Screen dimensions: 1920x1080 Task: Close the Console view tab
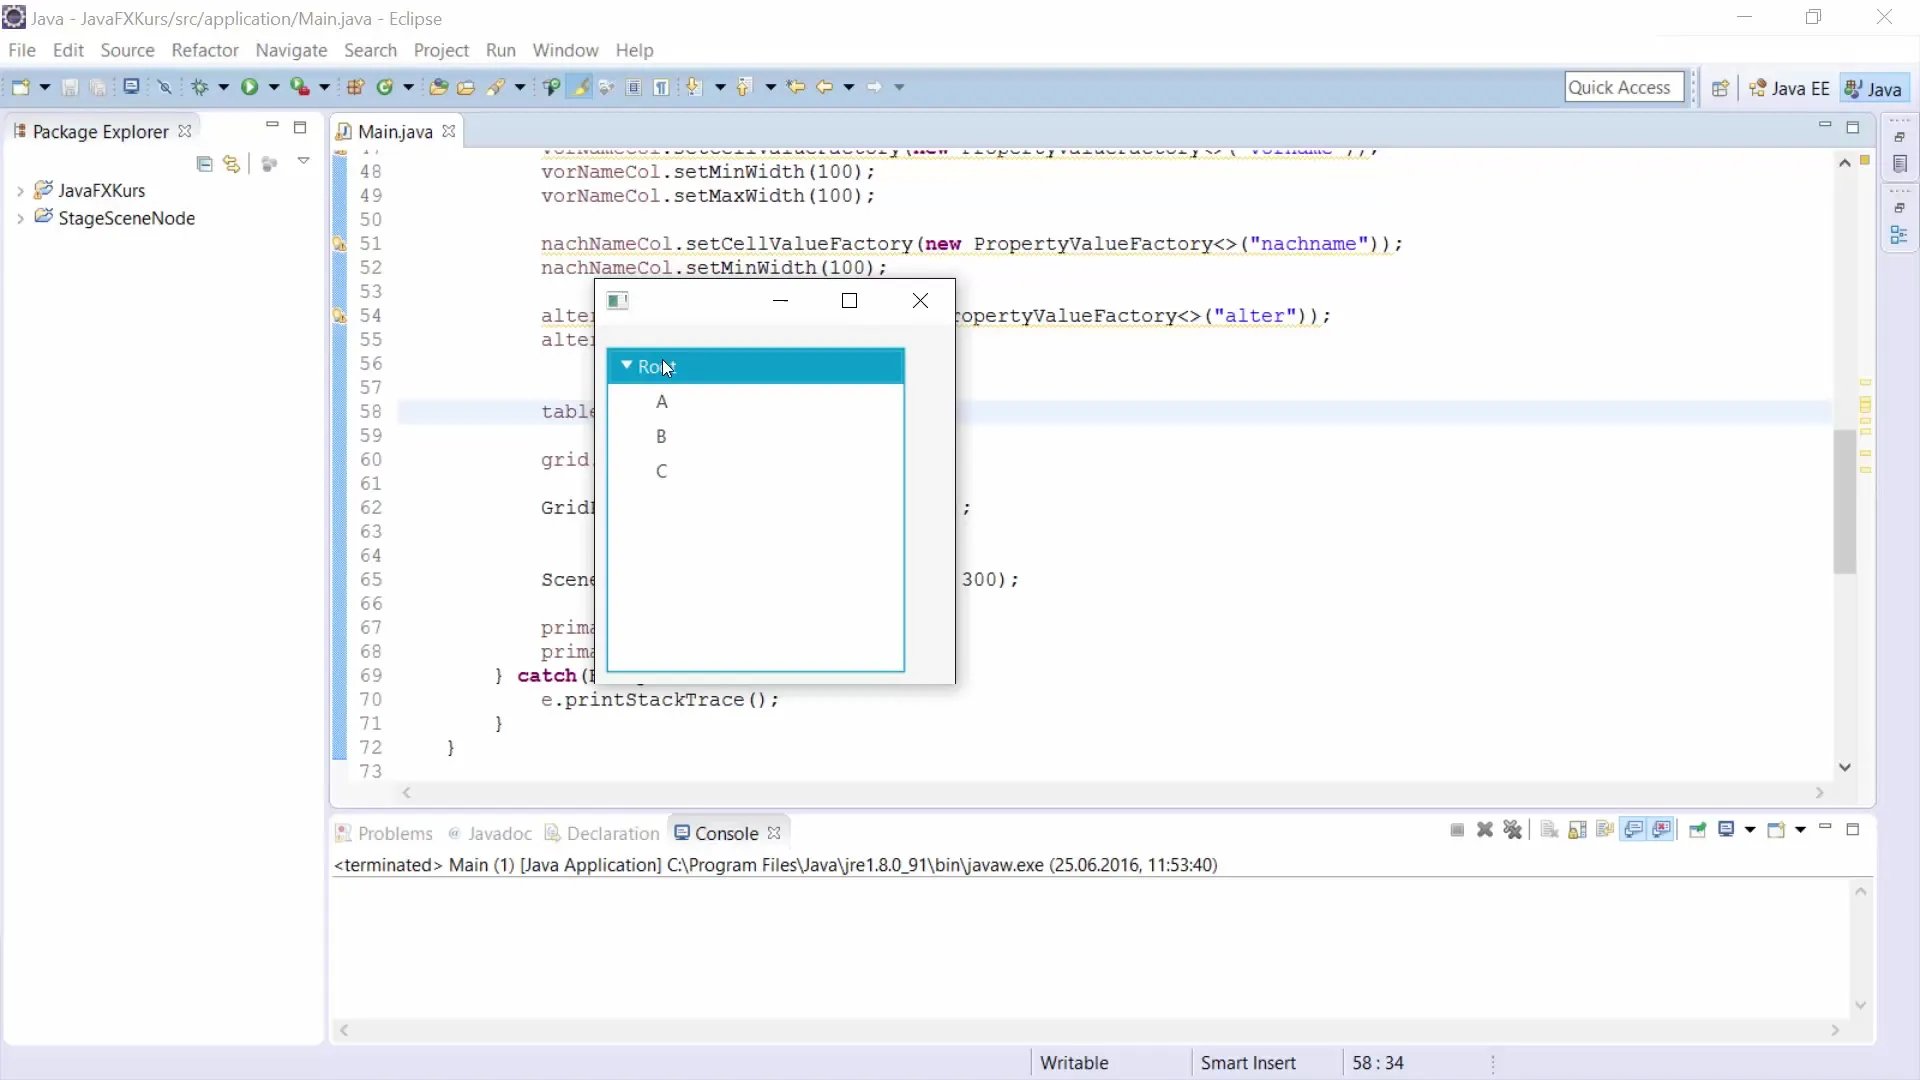coord(774,833)
